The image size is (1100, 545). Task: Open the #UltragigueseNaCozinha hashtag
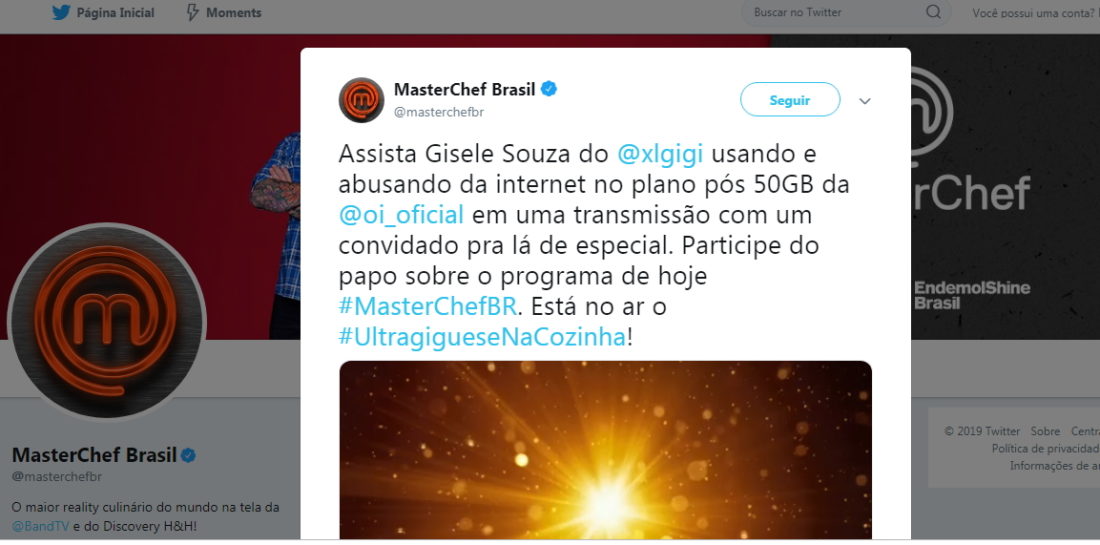[483, 337]
